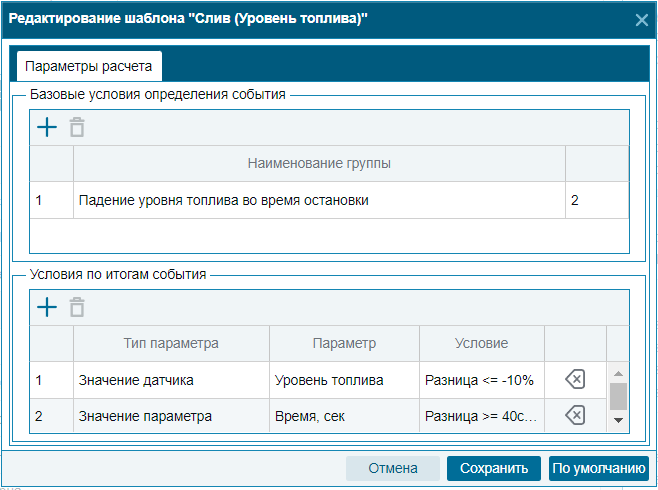
Task: Click the 'Наименование группы' column header
Action: (319, 163)
